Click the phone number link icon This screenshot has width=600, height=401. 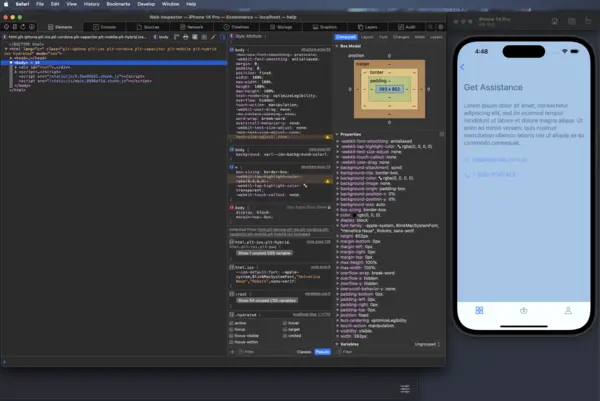[x=466, y=176]
